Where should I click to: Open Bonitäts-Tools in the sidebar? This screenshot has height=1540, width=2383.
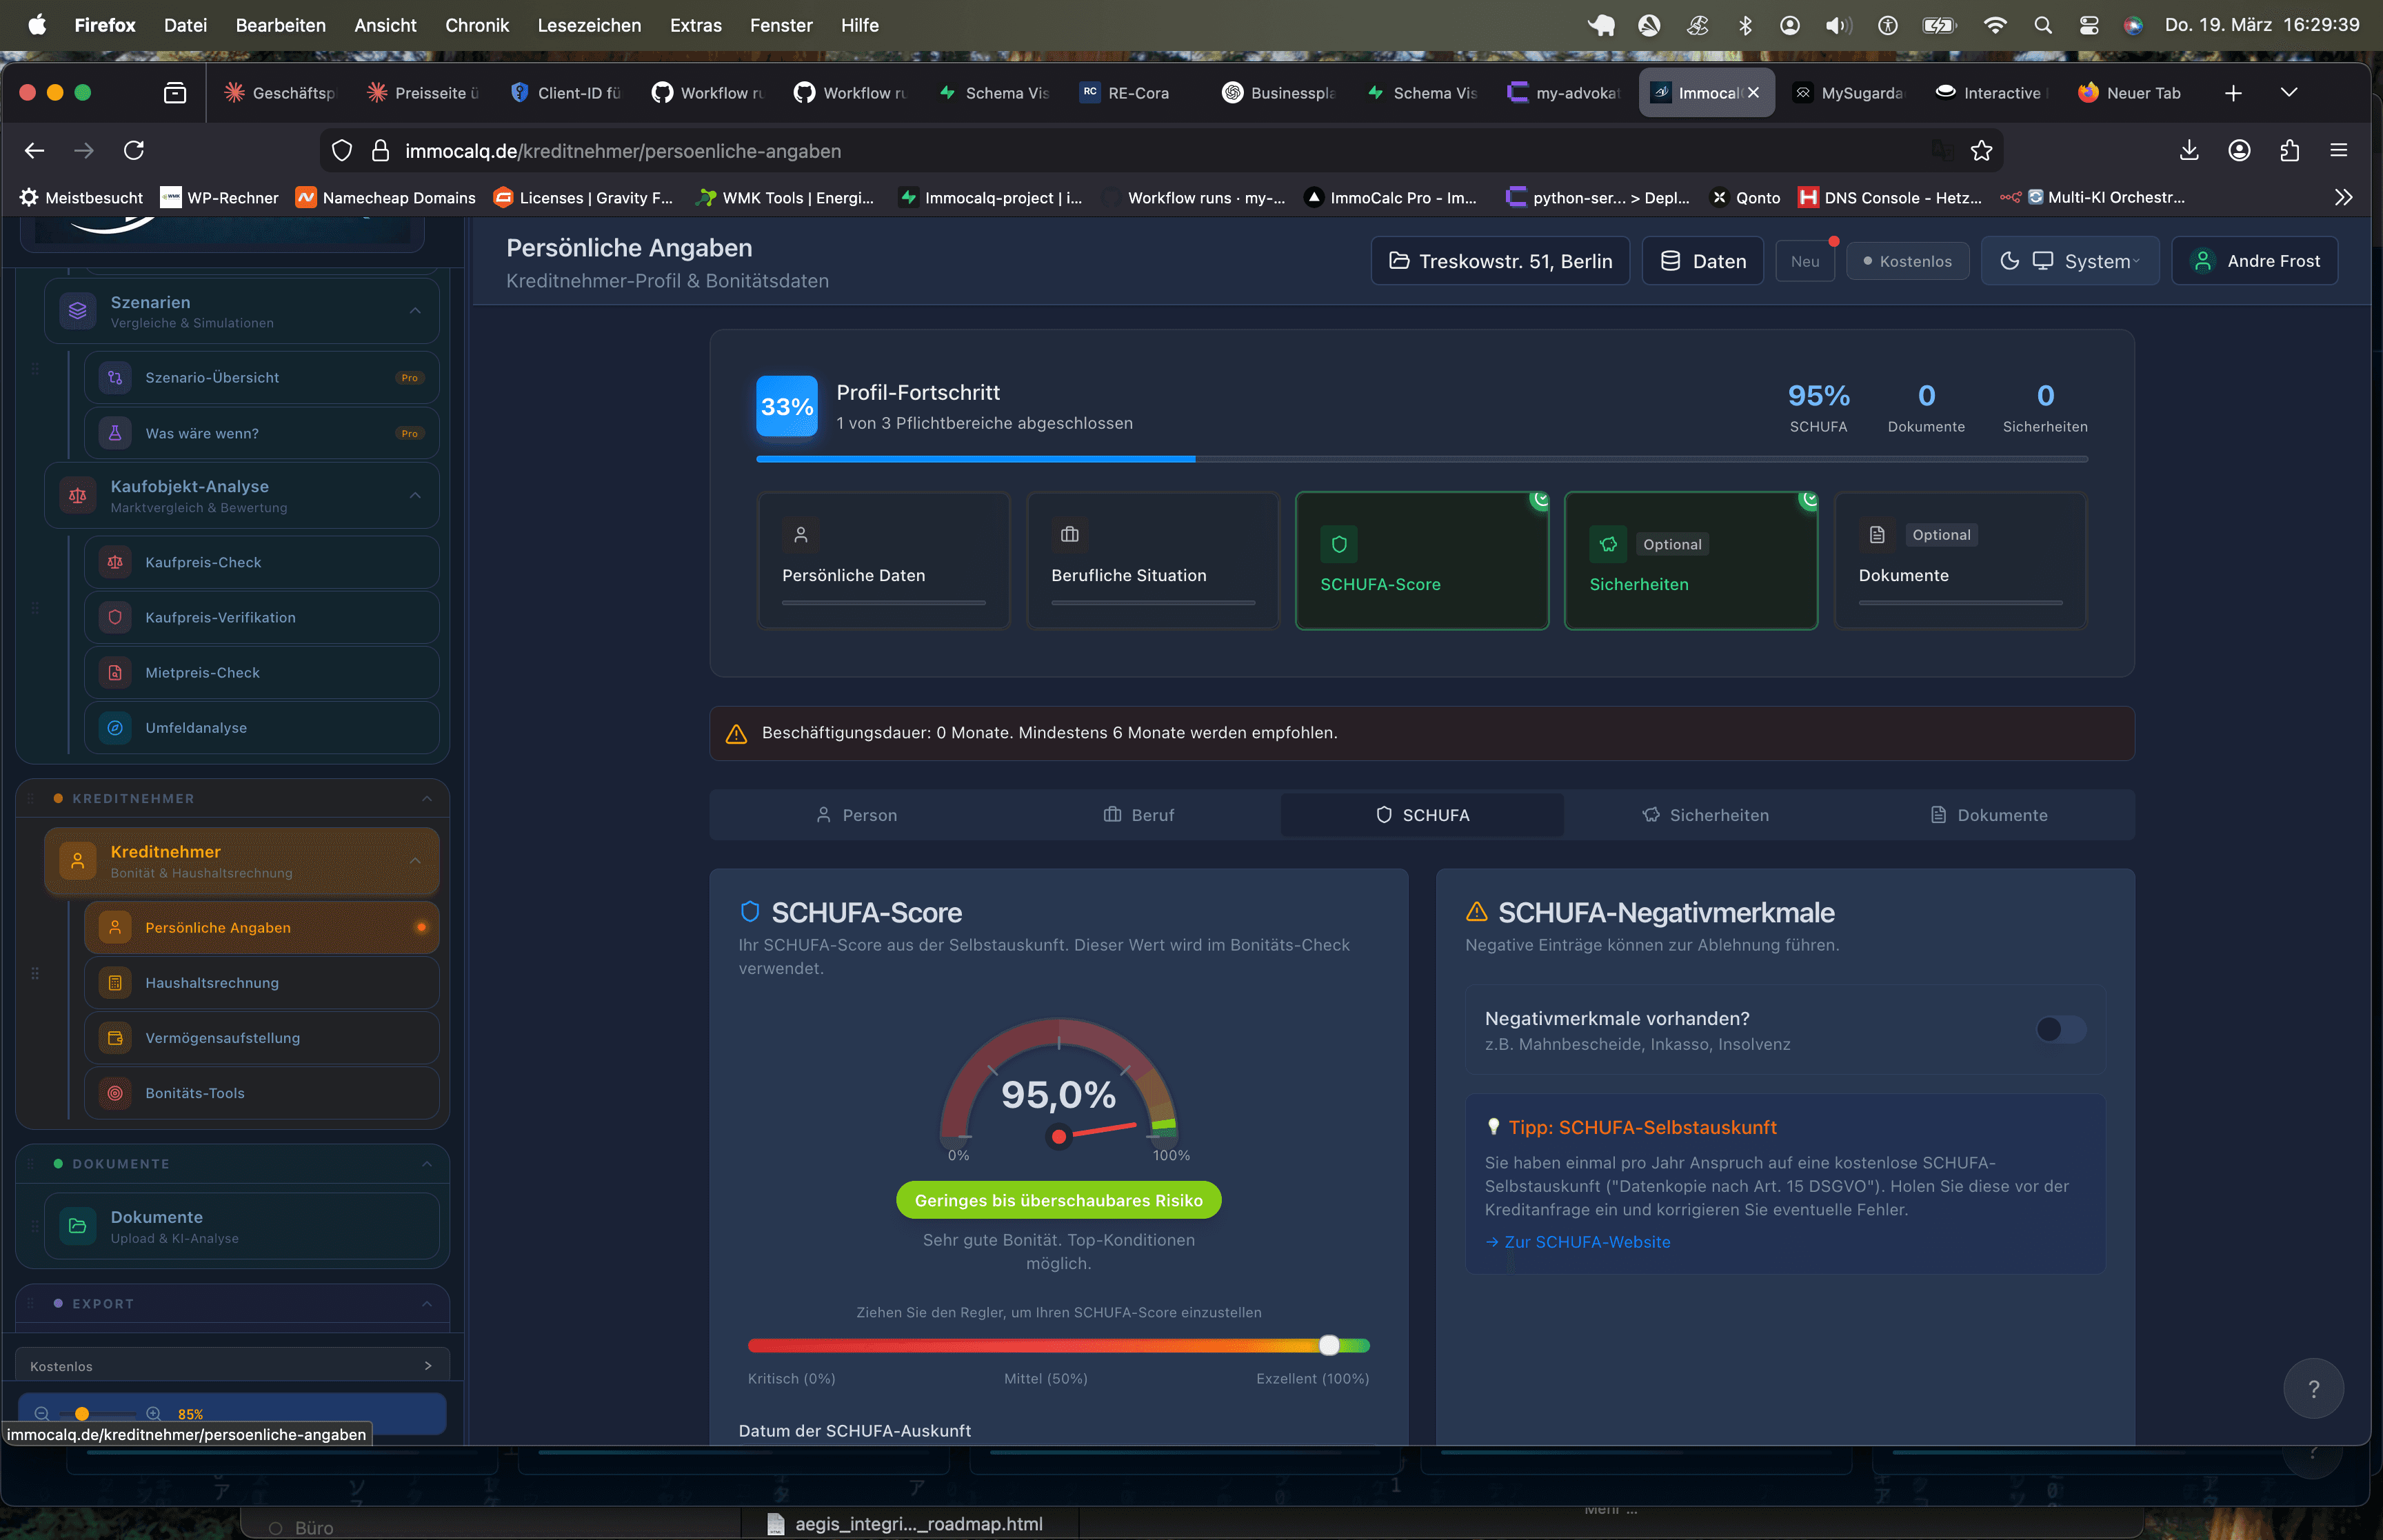click(262, 1092)
